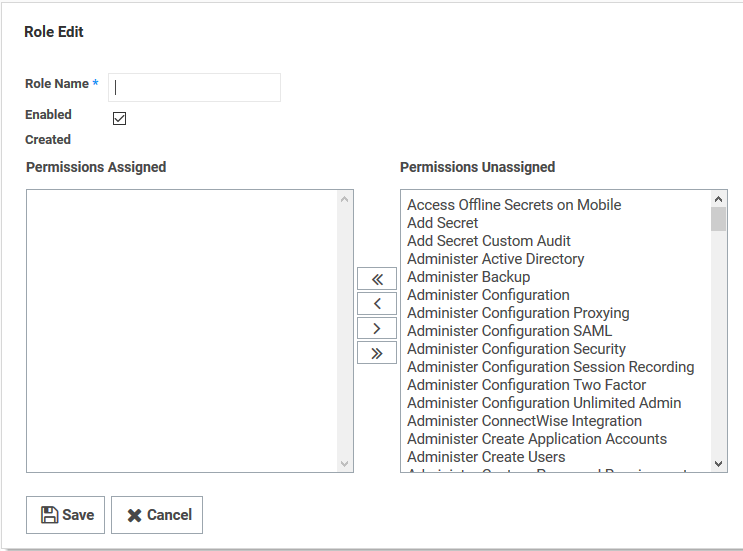The width and height of the screenshot is (743, 551).
Task: Click the single left chevron move button
Action: click(377, 304)
